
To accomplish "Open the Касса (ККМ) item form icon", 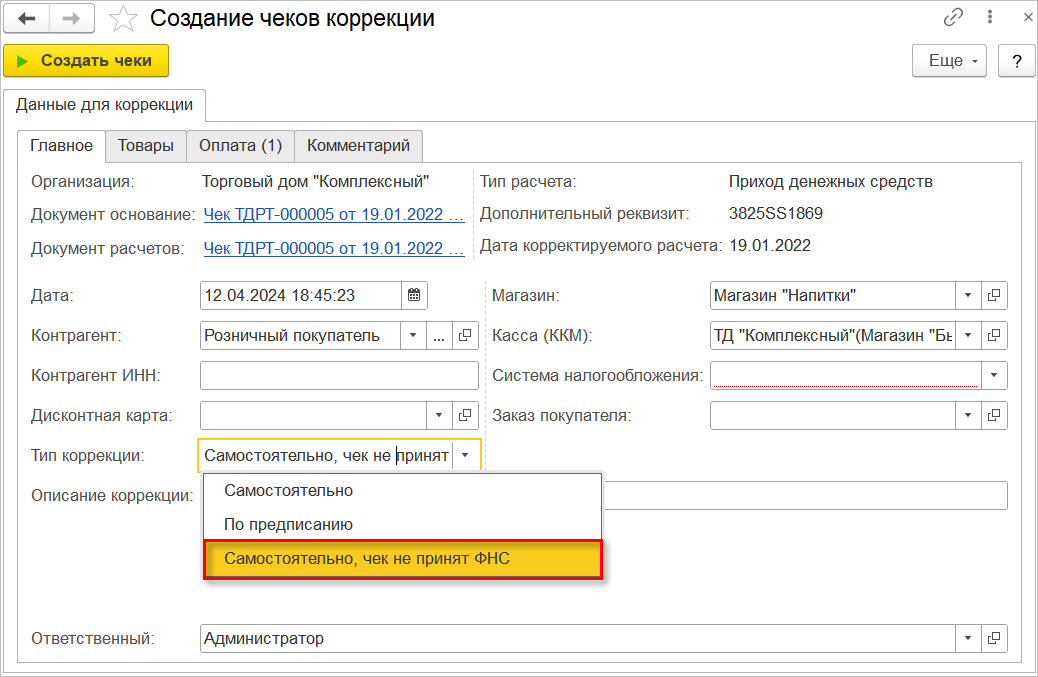I will point(994,335).
